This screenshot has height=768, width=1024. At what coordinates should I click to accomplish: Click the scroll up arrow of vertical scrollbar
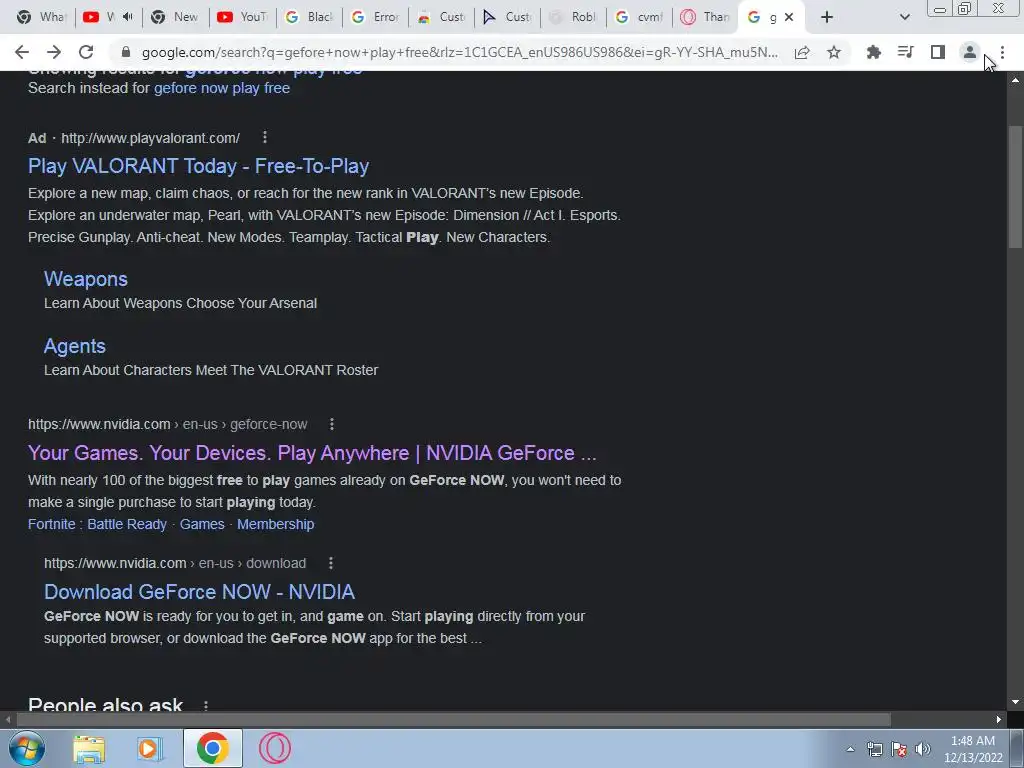pos(1015,80)
